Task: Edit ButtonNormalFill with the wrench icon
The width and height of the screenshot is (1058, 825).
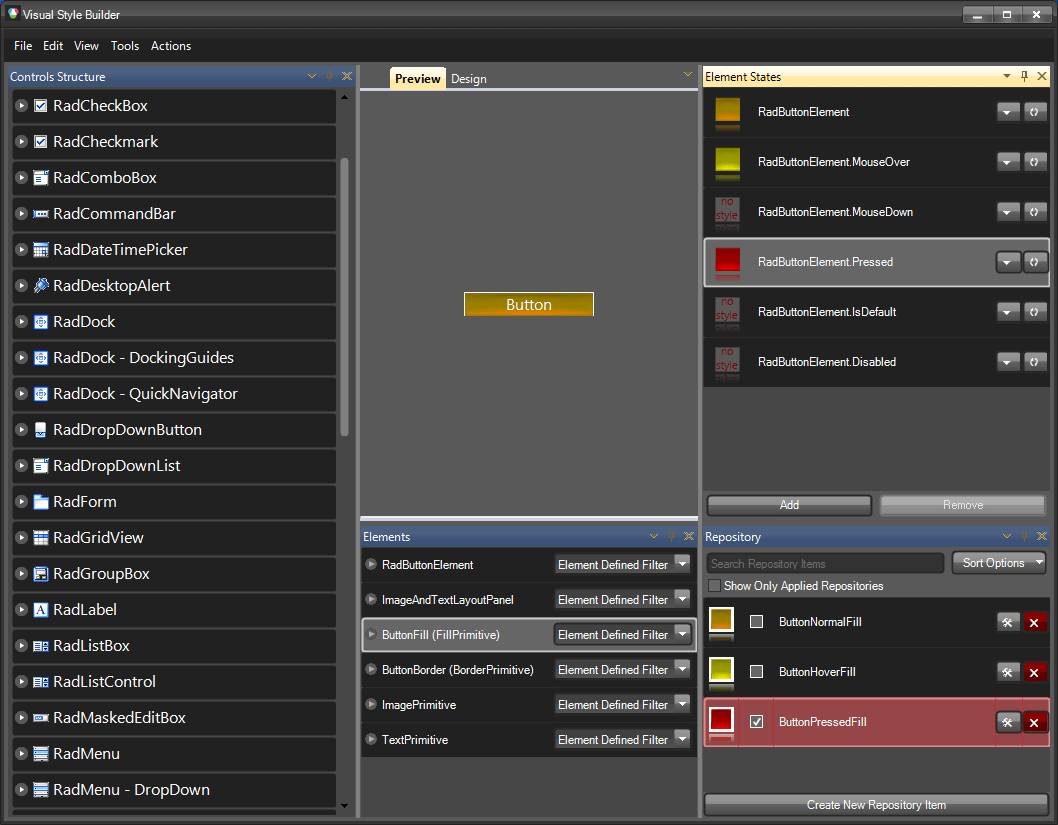Action: point(1008,621)
